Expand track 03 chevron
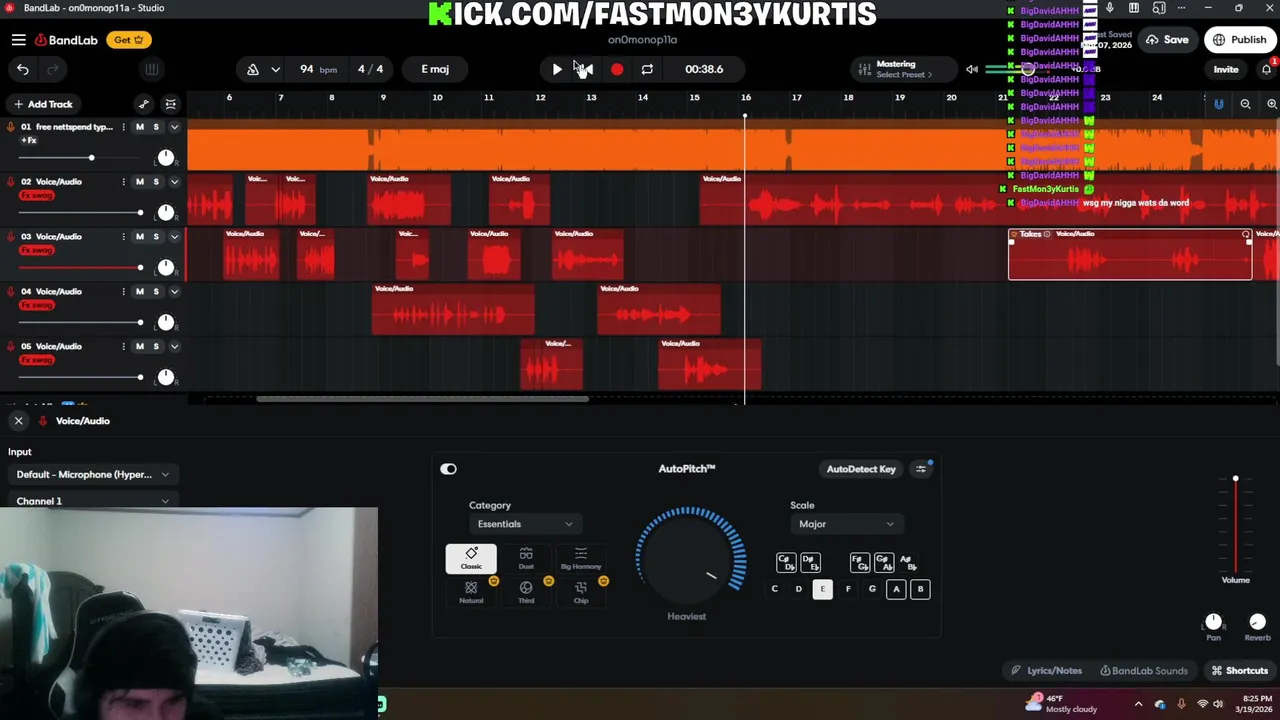The width and height of the screenshot is (1280, 720). [x=174, y=237]
